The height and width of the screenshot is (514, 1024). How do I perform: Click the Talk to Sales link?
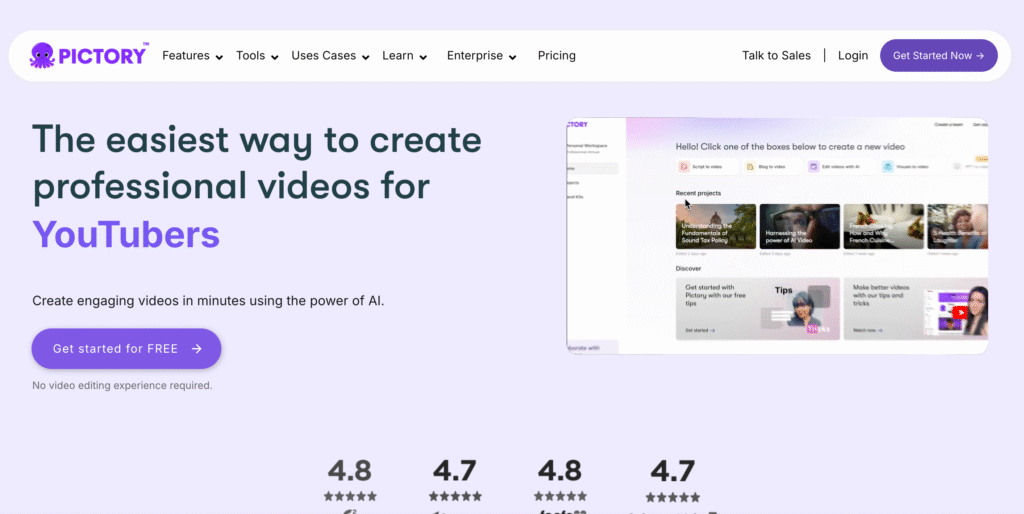tap(776, 56)
